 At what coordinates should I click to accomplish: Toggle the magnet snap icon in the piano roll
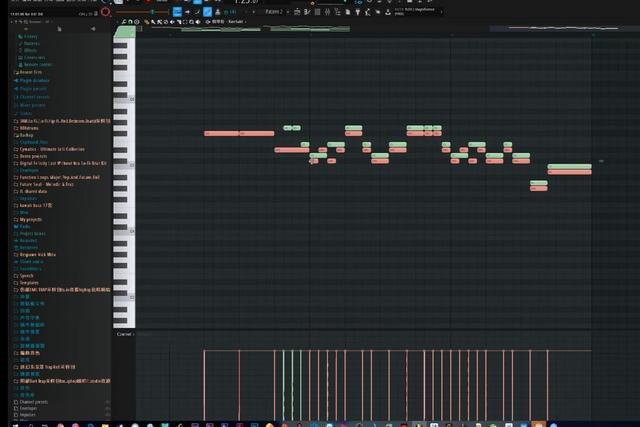pos(130,22)
